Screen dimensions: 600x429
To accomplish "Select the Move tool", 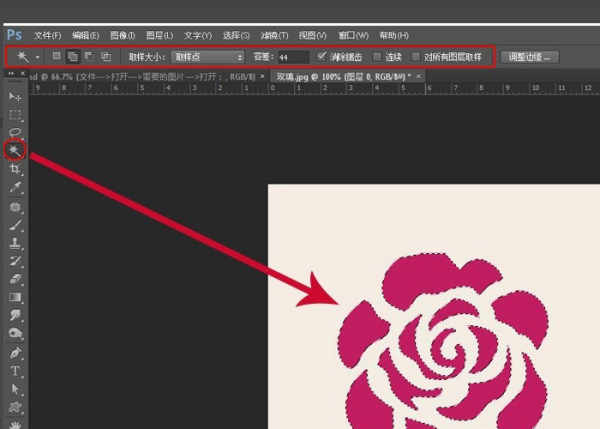I will point(15,96).
